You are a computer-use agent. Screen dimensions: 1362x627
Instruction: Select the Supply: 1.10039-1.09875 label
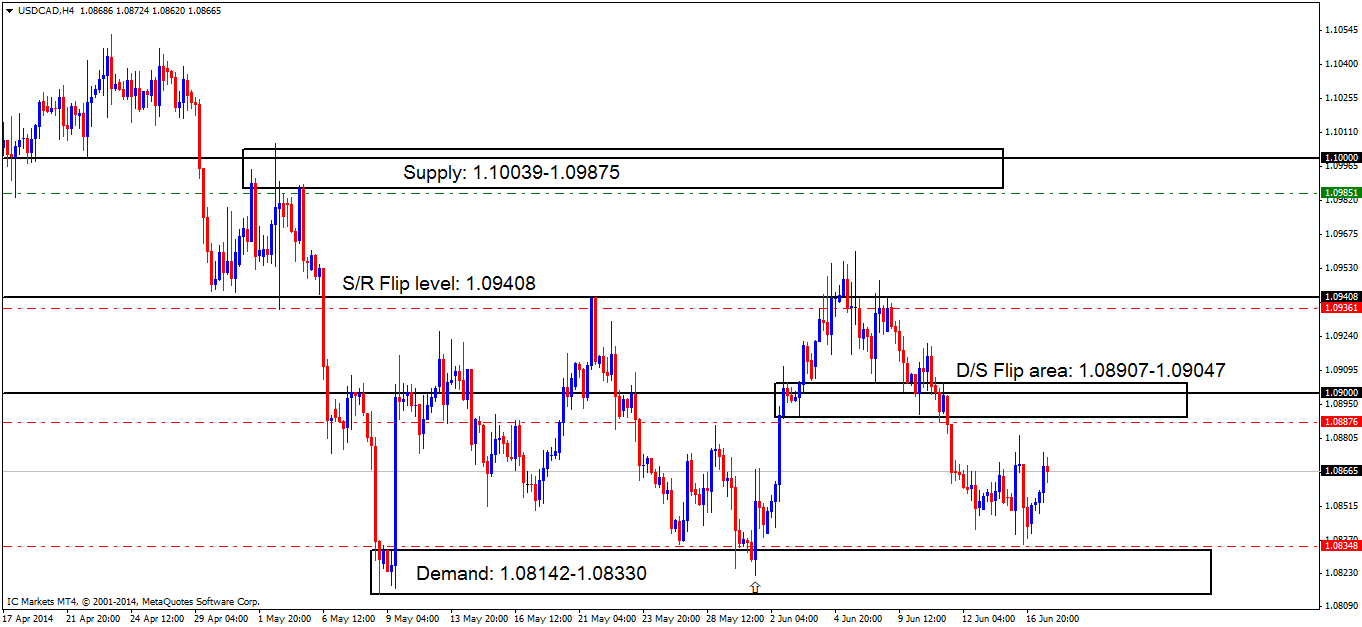[x=511, y=172]
